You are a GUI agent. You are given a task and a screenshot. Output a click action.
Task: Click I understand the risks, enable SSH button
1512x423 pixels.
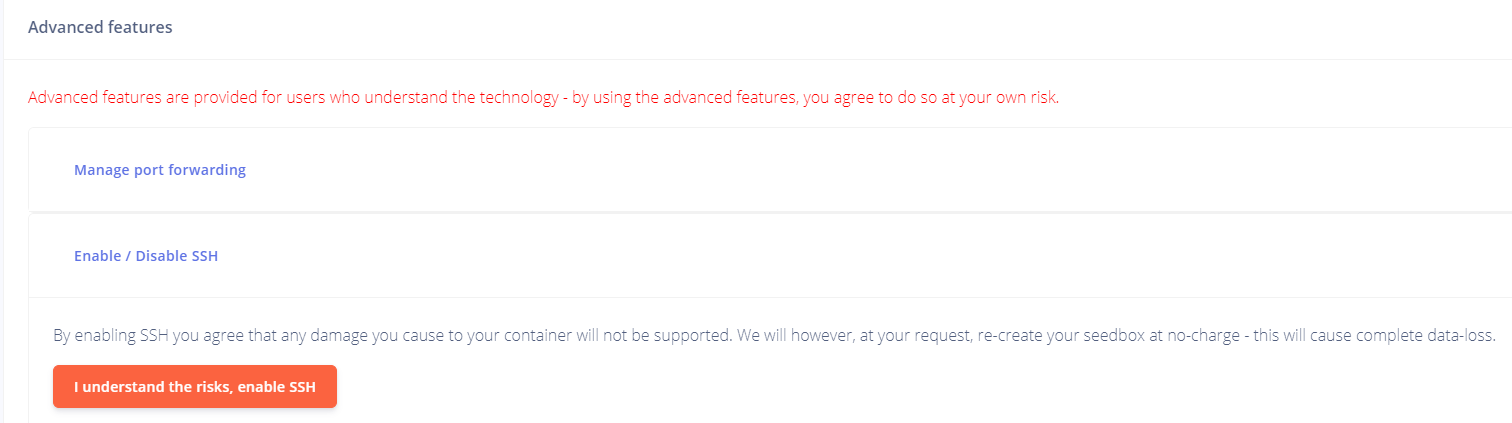pos(195,387)
